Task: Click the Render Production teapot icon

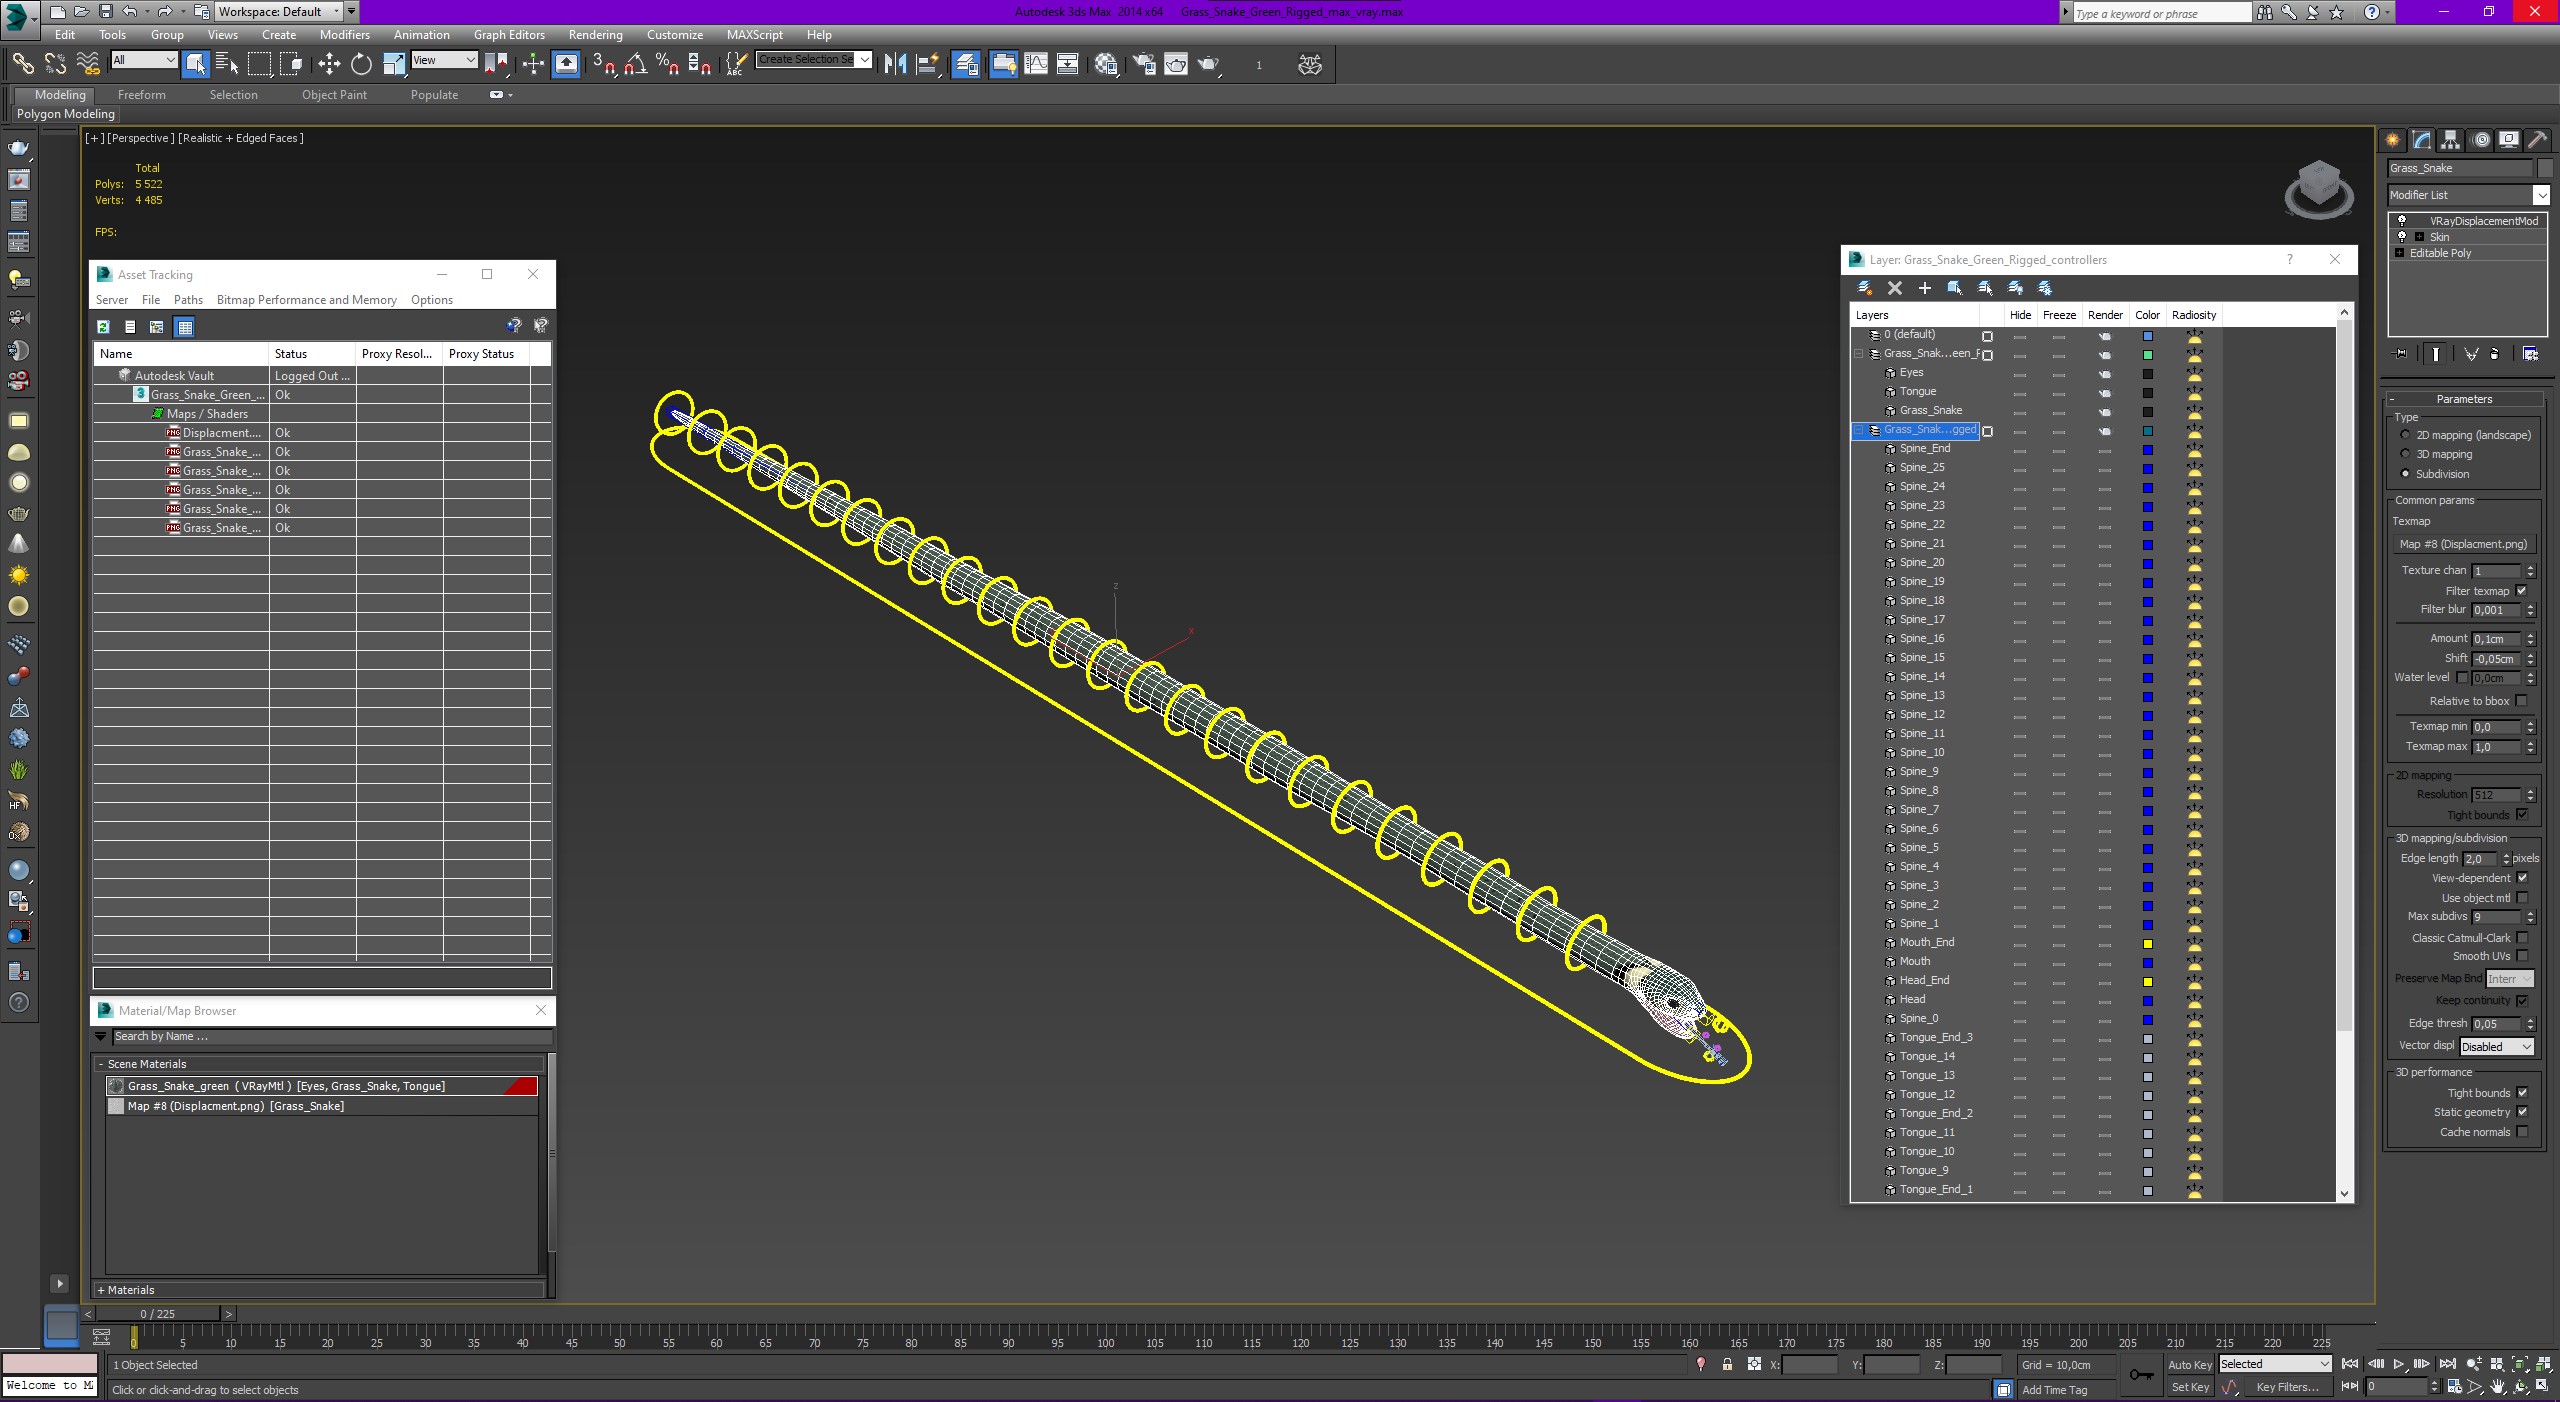Action: coord(1209,64)
